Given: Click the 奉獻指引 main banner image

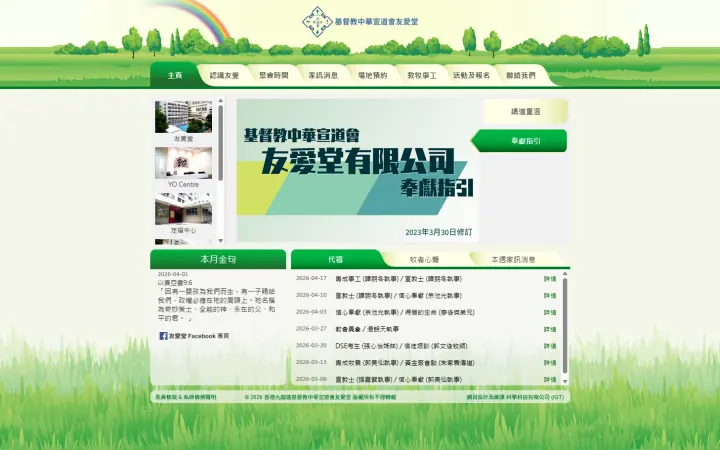Looking at the screenshot, I should [357, 170].
